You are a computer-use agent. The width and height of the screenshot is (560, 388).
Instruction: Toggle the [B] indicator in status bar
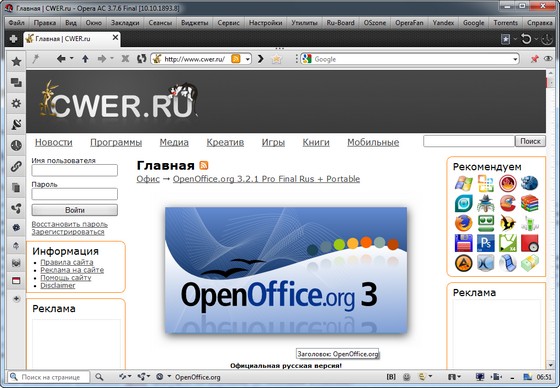click(x=391, y=377)
